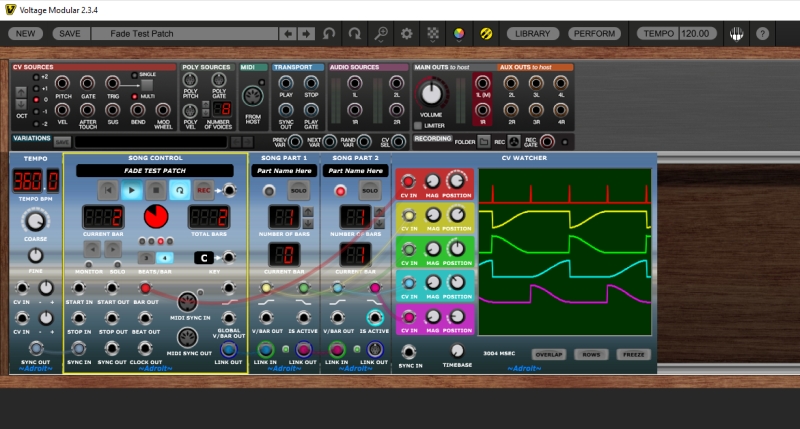
Task: Click the REC reel icon in Recording
Action: (x=514, y=142)
